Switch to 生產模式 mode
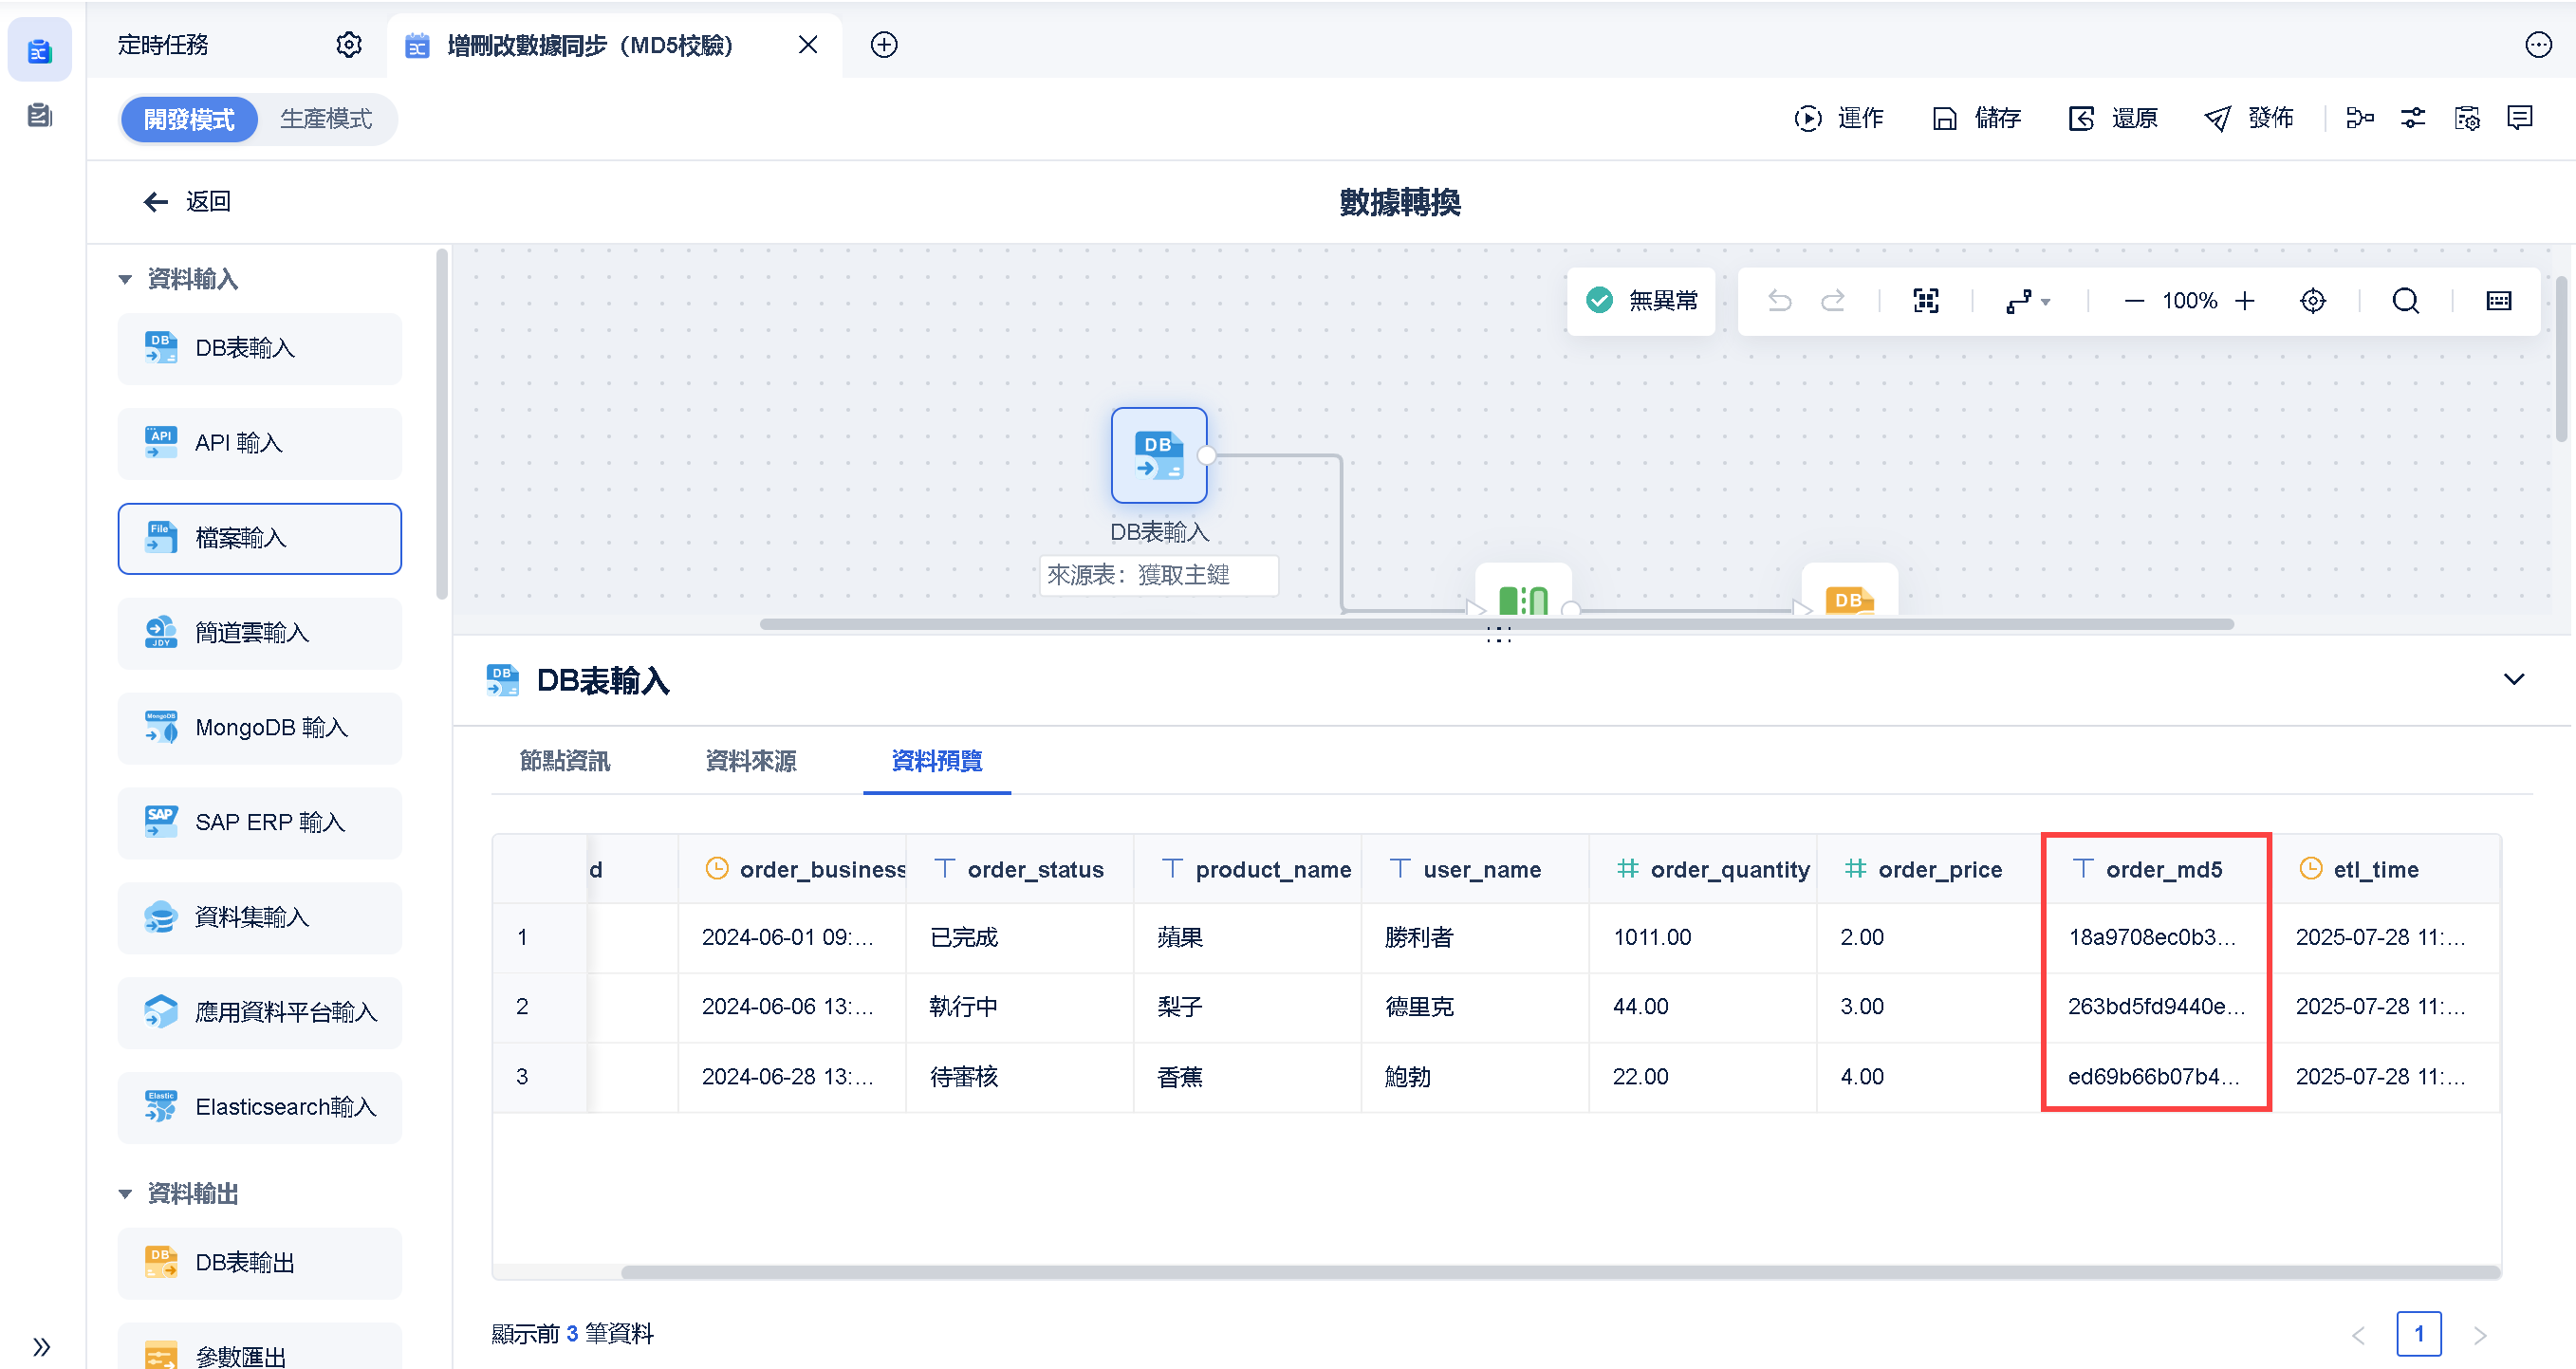2576x1369 pixels. tap(326, 120)
